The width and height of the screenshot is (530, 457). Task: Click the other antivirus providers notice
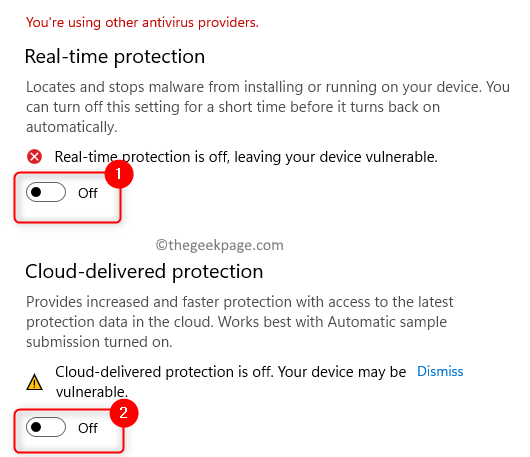pyautogui.click(x=142, y=23)
